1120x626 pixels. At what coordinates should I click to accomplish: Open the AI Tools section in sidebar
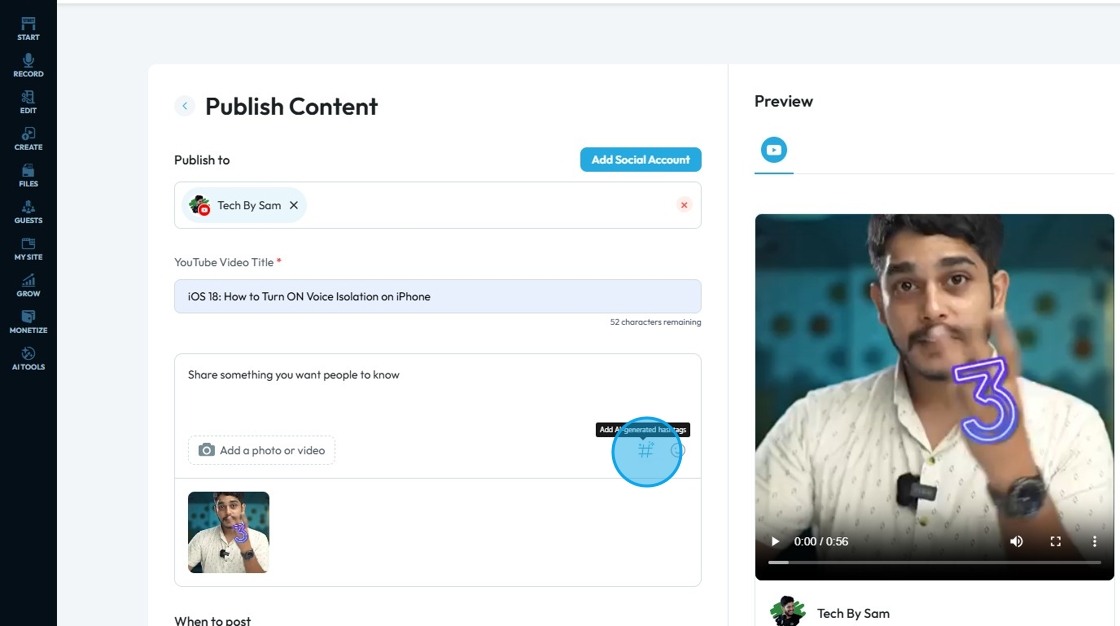(29, 359)
